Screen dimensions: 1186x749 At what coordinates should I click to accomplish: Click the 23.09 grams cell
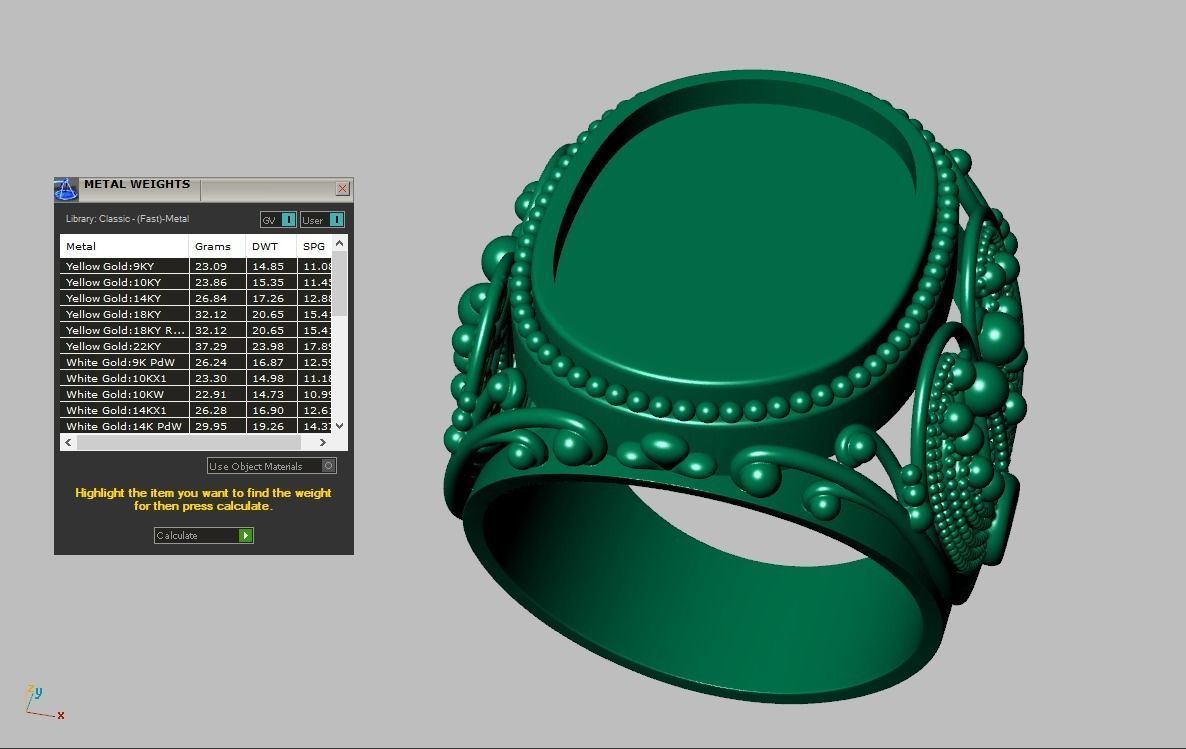pyautogui.click(x=217, y=266)
